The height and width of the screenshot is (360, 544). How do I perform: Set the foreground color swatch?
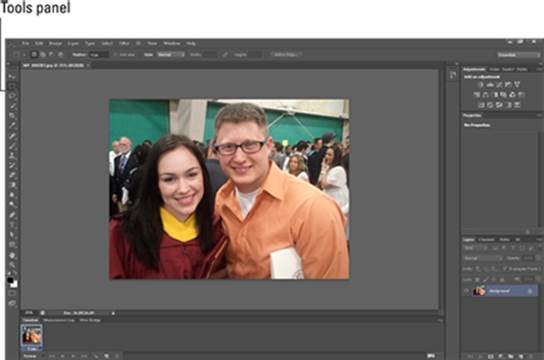pyautogui.click(x=10, y=280)
